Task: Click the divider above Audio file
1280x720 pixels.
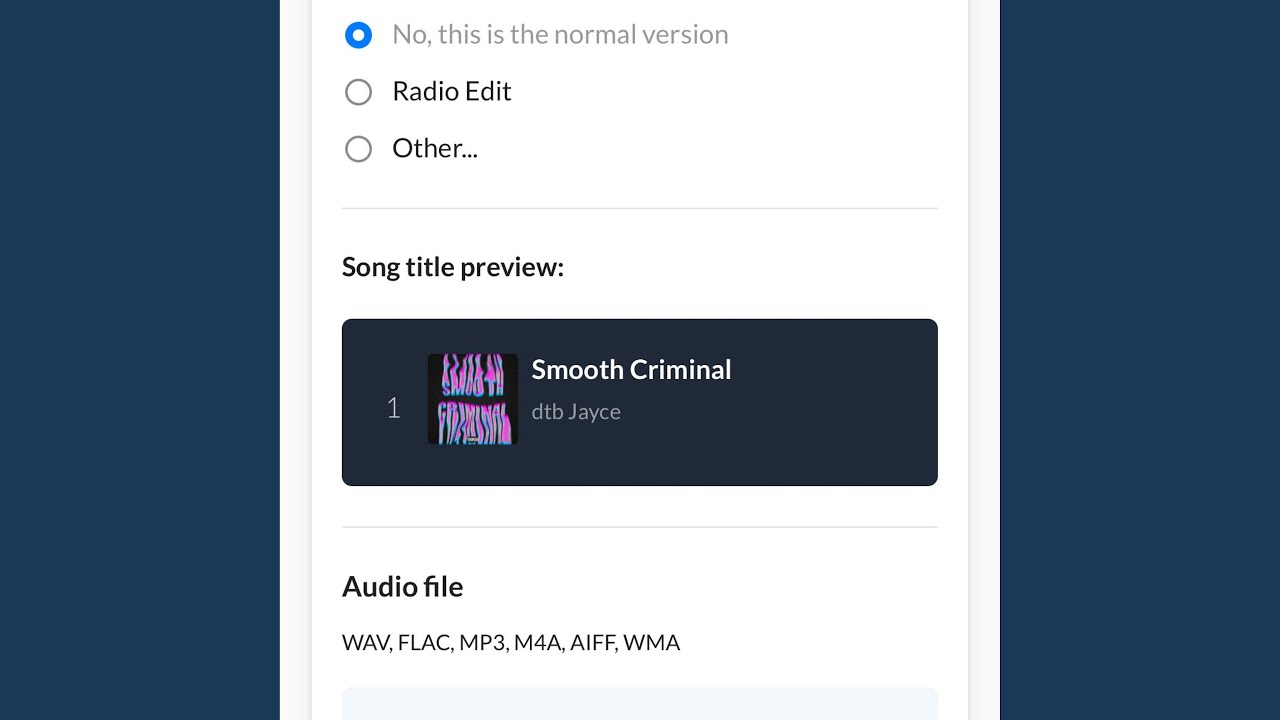Action: pyautogui.click(x=640, y=527)
